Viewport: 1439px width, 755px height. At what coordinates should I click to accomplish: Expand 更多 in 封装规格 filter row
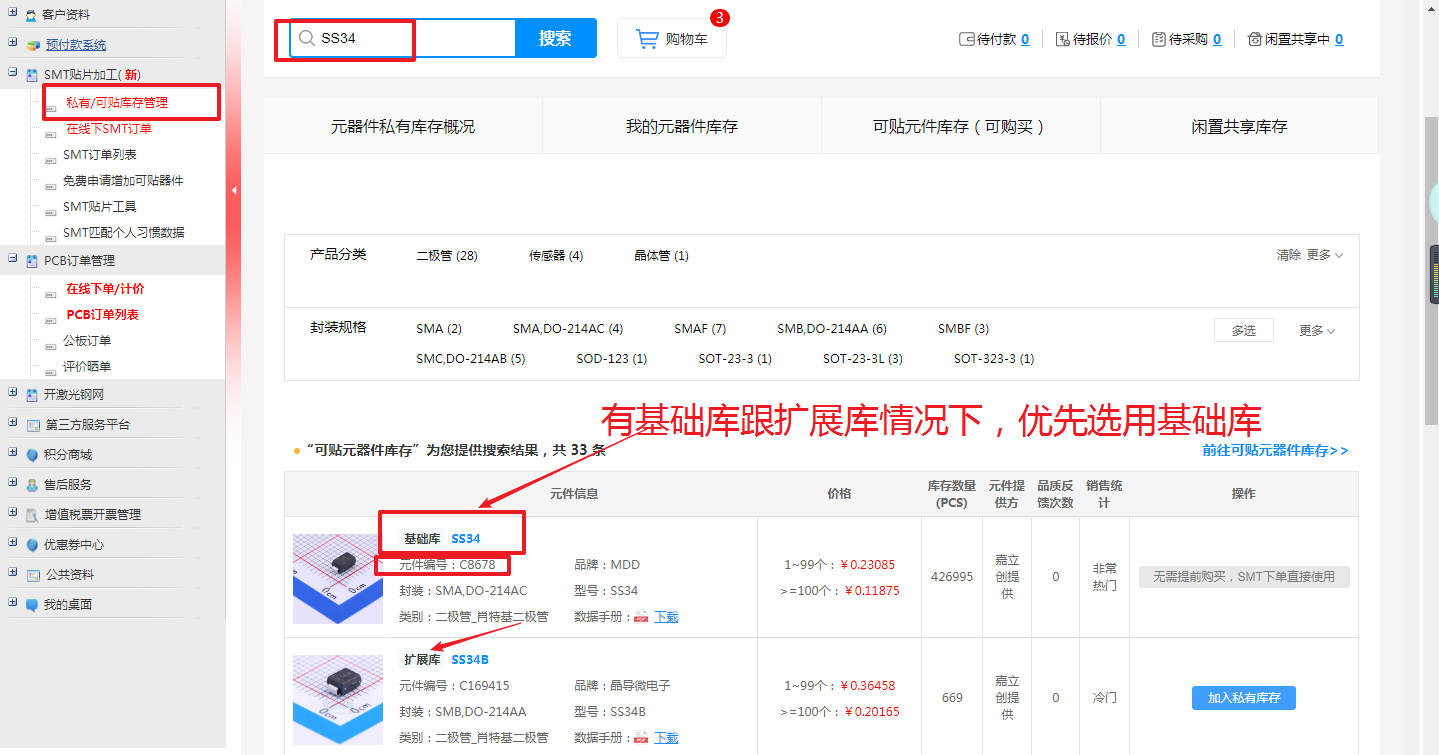coord(1317,330)
